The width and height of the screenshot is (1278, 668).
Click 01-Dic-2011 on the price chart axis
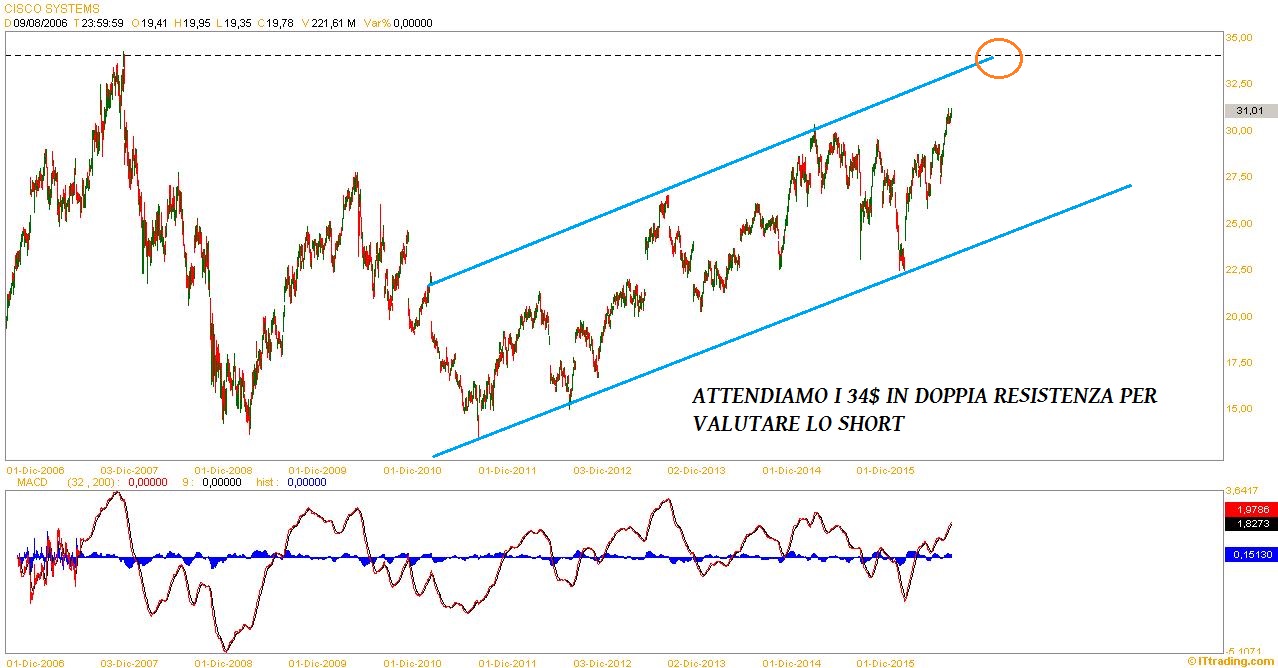pos(507,469)
